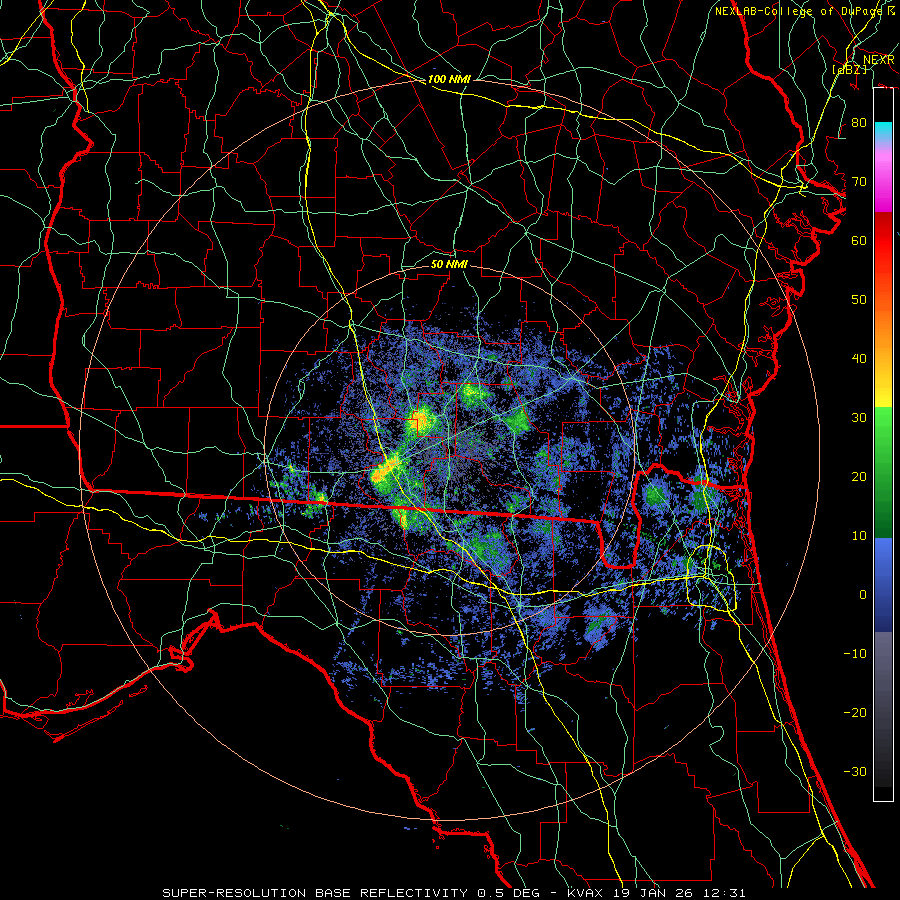Click the red segment of the reflectivity color bar
This screenshot has height=900, width=900.
(x=883, y=241)
